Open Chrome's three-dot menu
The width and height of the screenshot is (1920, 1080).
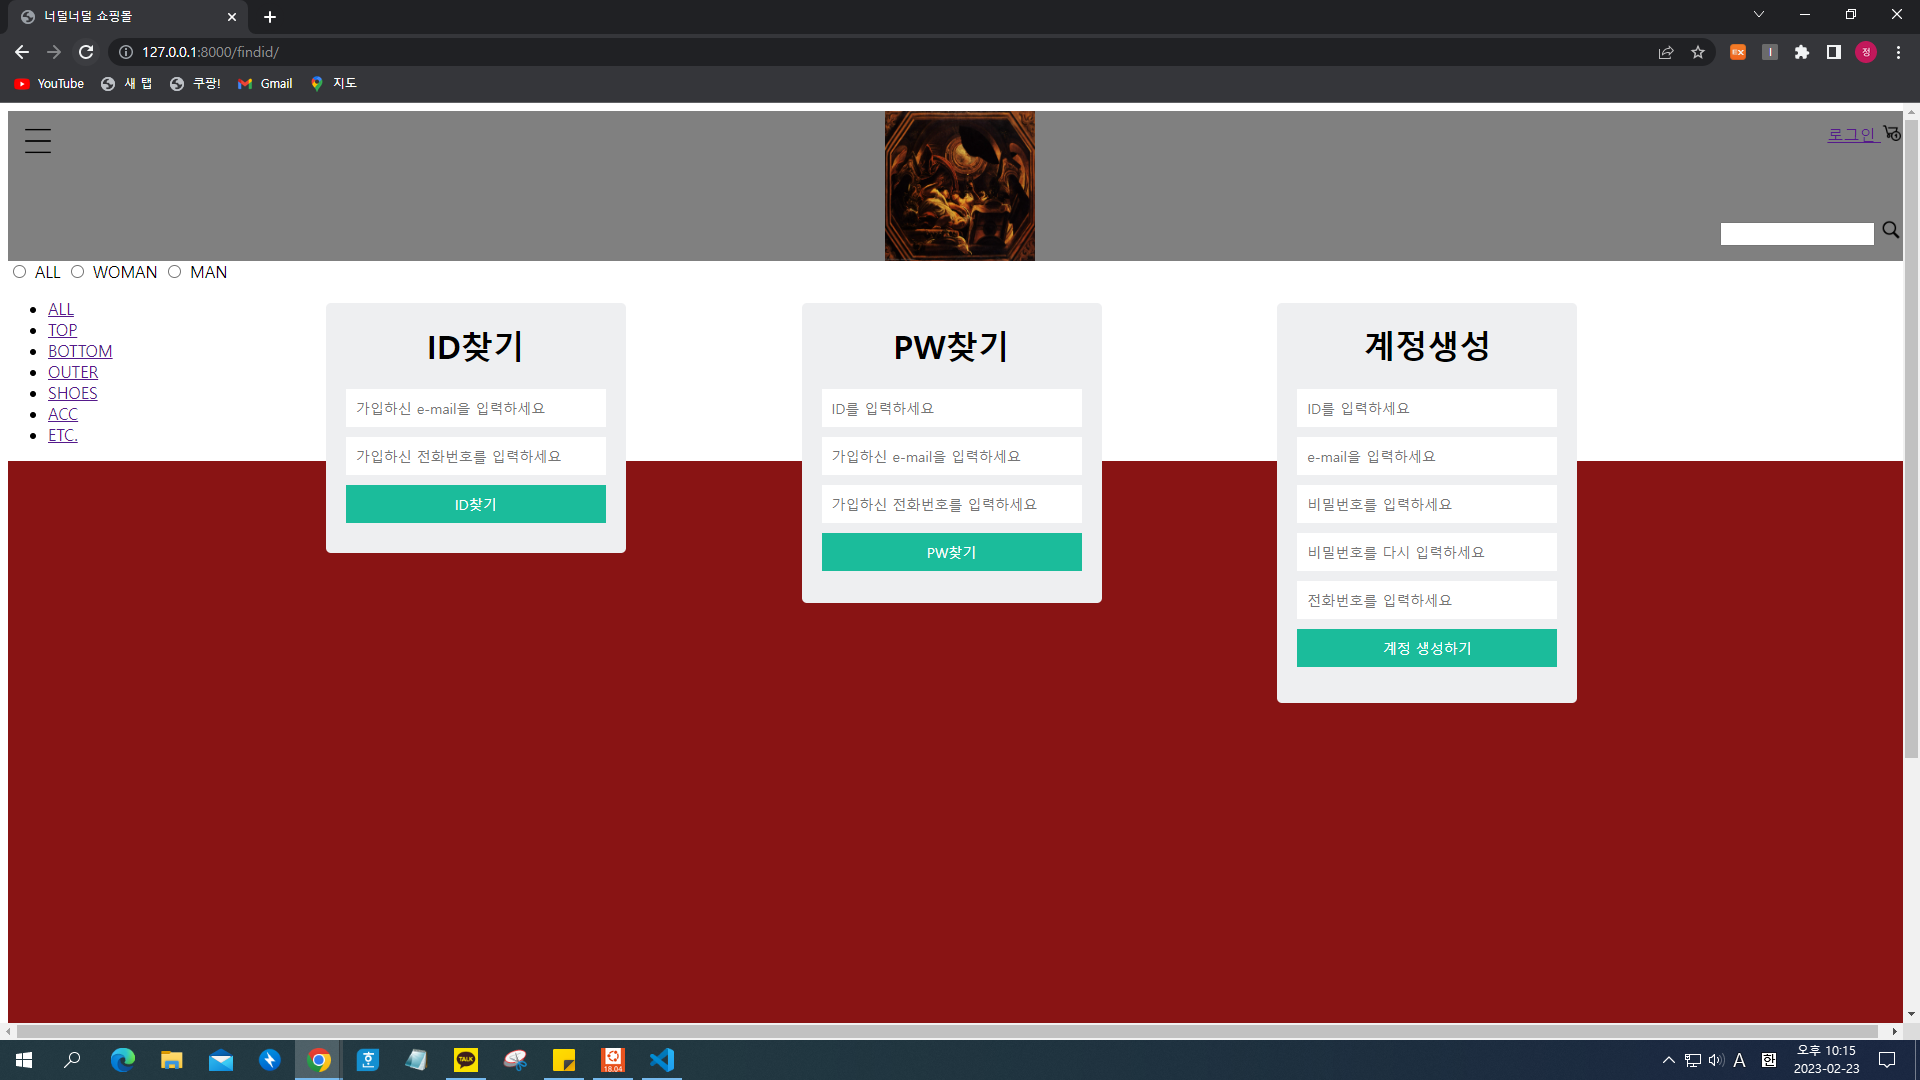tap(1898, 52)
